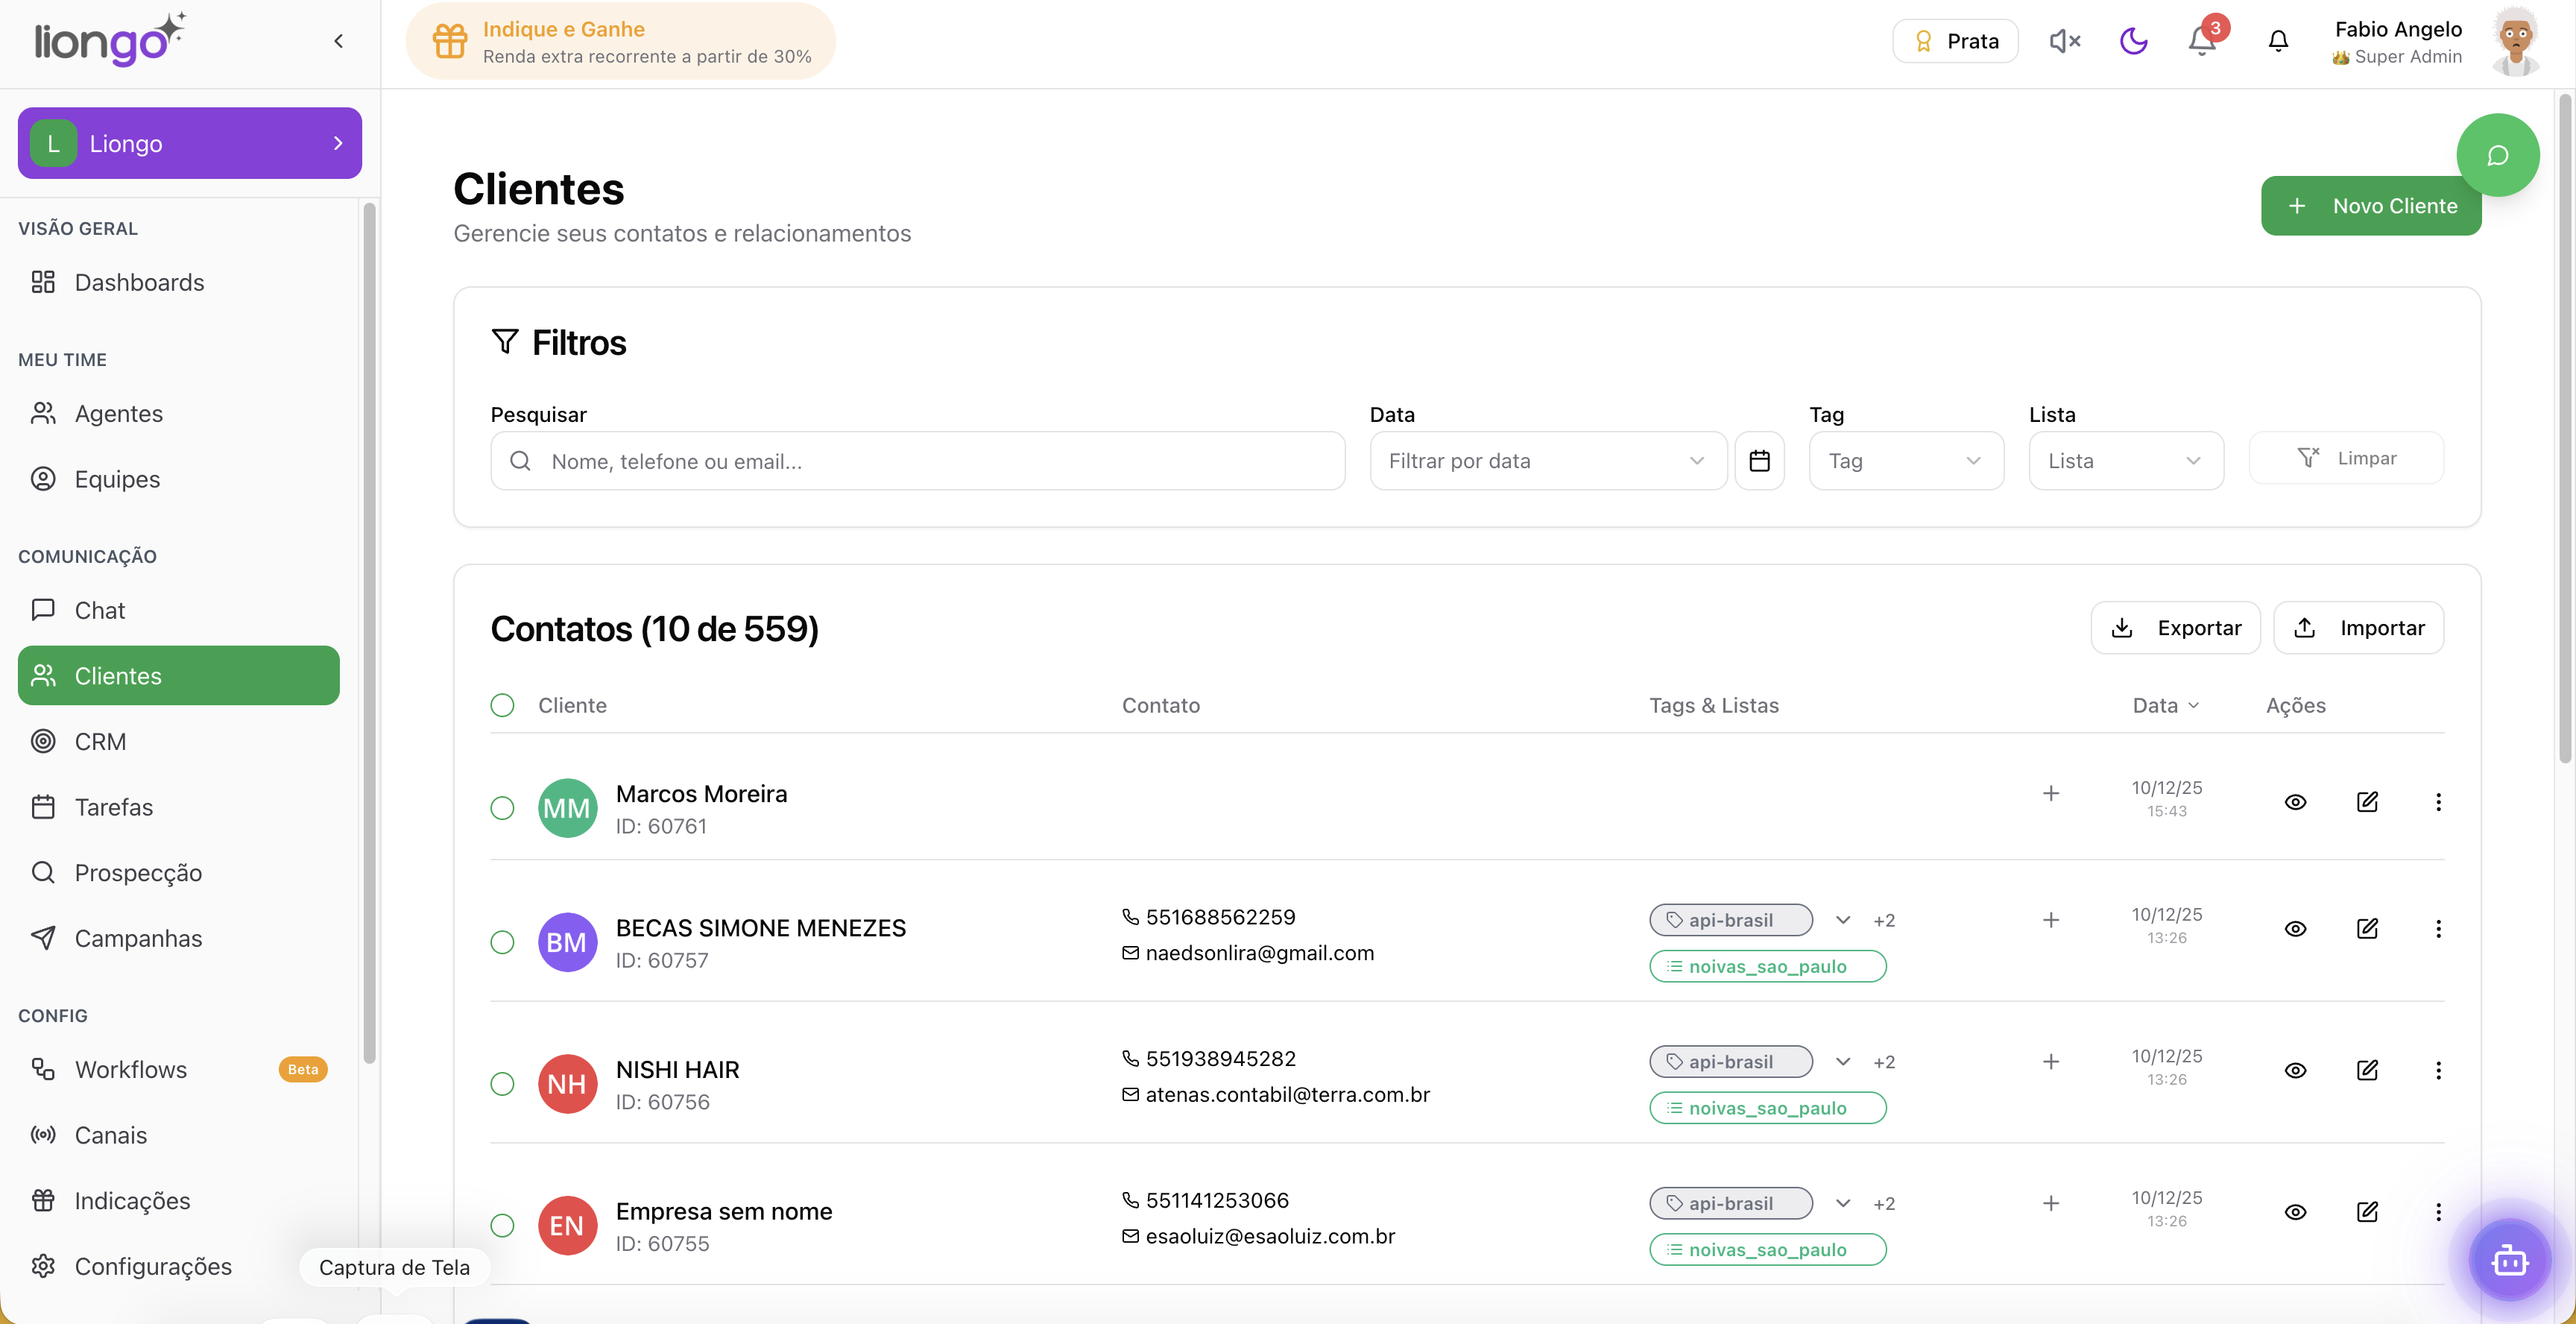Image resolution: width=2576 pixels, height=1324 pixels.
Task: Toggle dark mode moon icon
Action: tap(2133, 41)
